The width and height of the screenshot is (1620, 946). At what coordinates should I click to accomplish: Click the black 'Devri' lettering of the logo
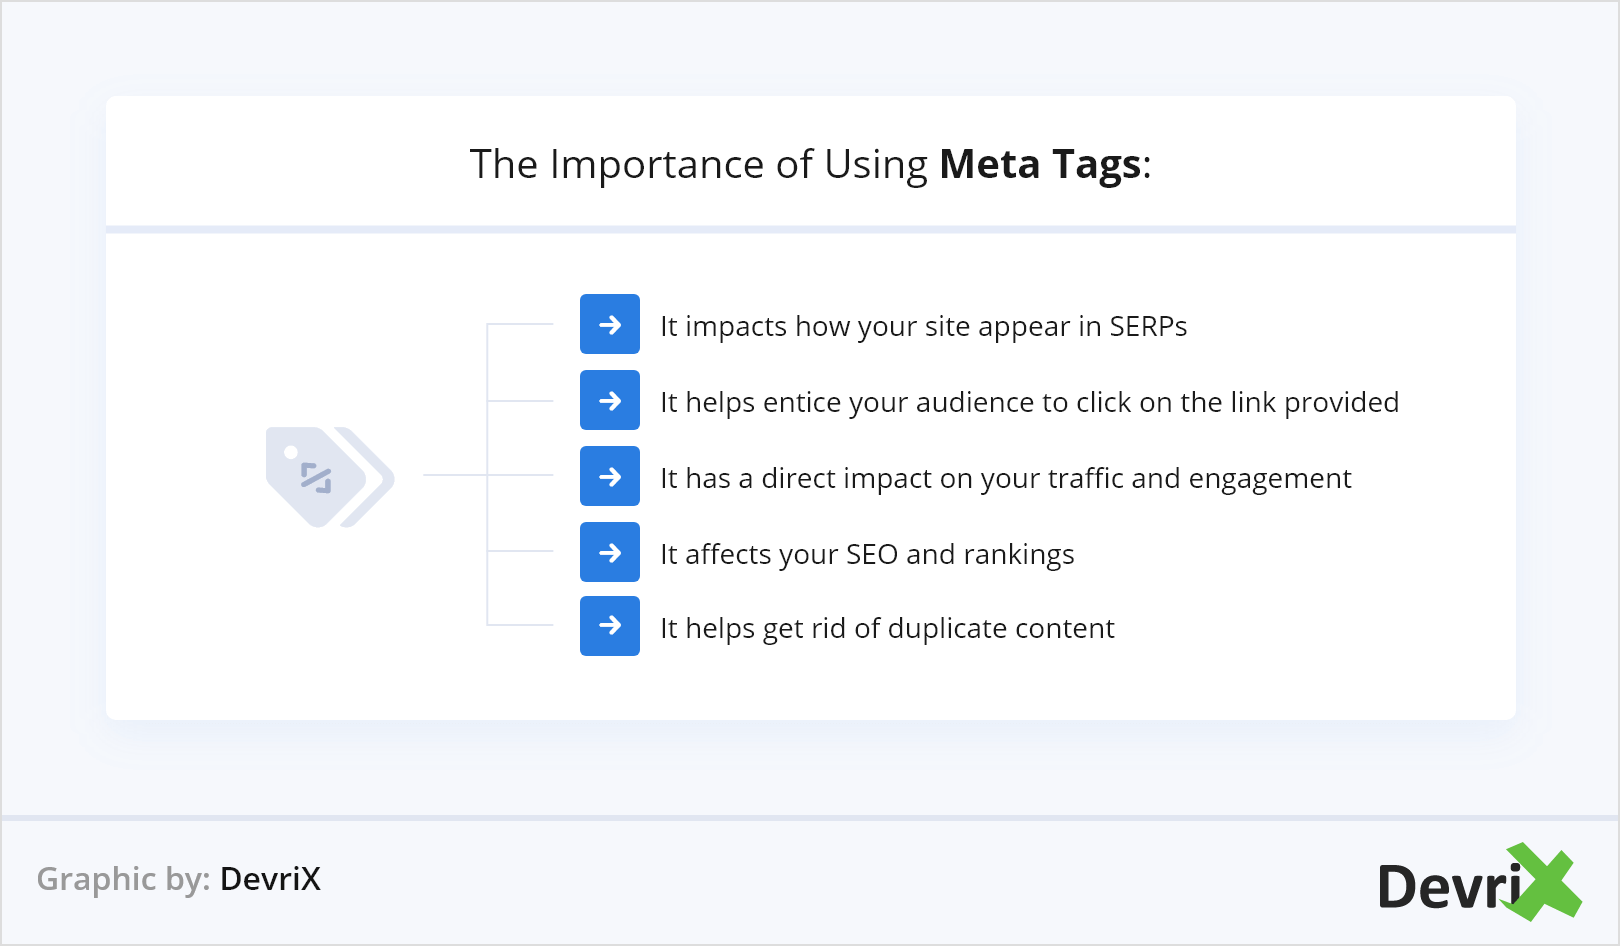tap(1448, 887)
